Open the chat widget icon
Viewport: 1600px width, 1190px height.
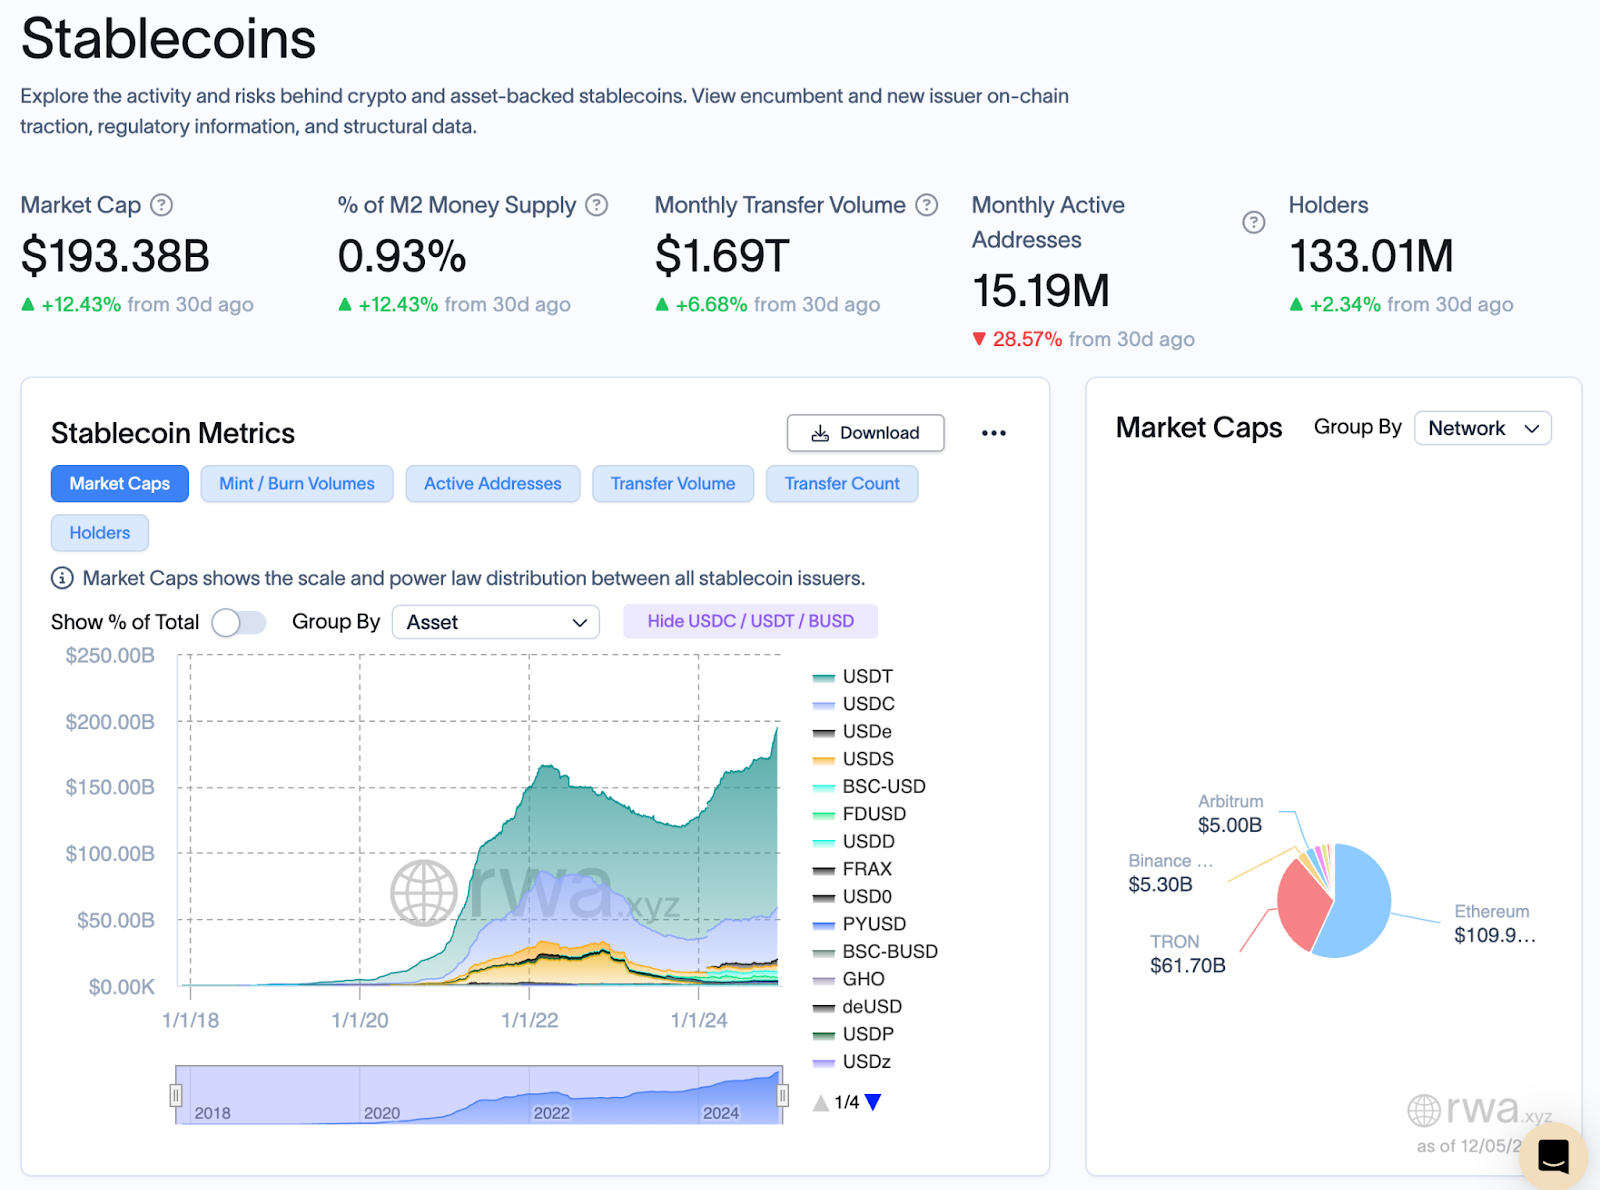pos(1553,1156)
